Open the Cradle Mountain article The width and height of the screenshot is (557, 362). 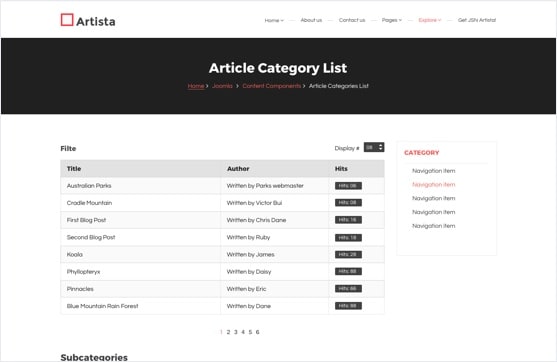pos(89,203)
